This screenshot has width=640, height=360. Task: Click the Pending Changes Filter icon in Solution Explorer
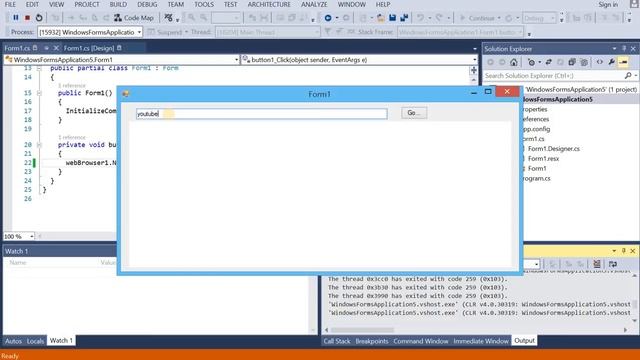(531, 62)
